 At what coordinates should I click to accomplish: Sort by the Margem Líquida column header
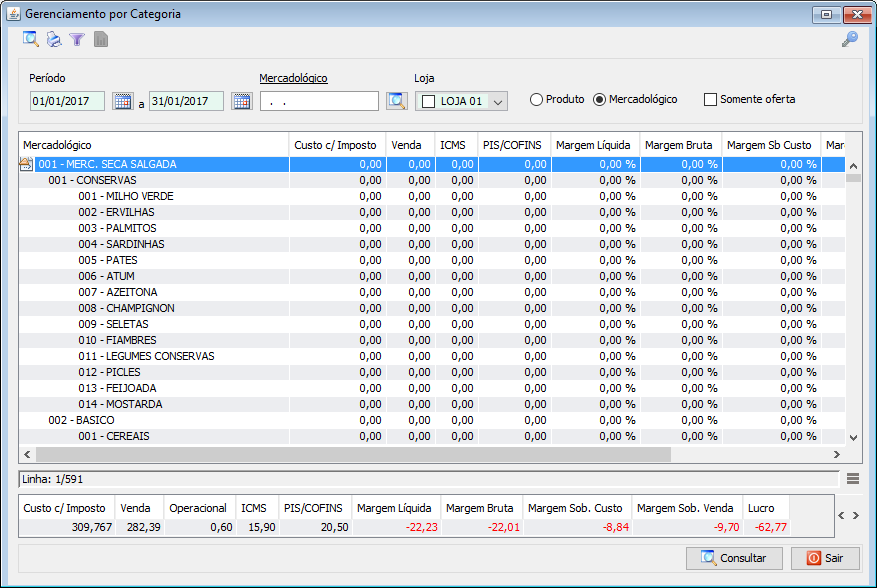(x=594, y=145)
